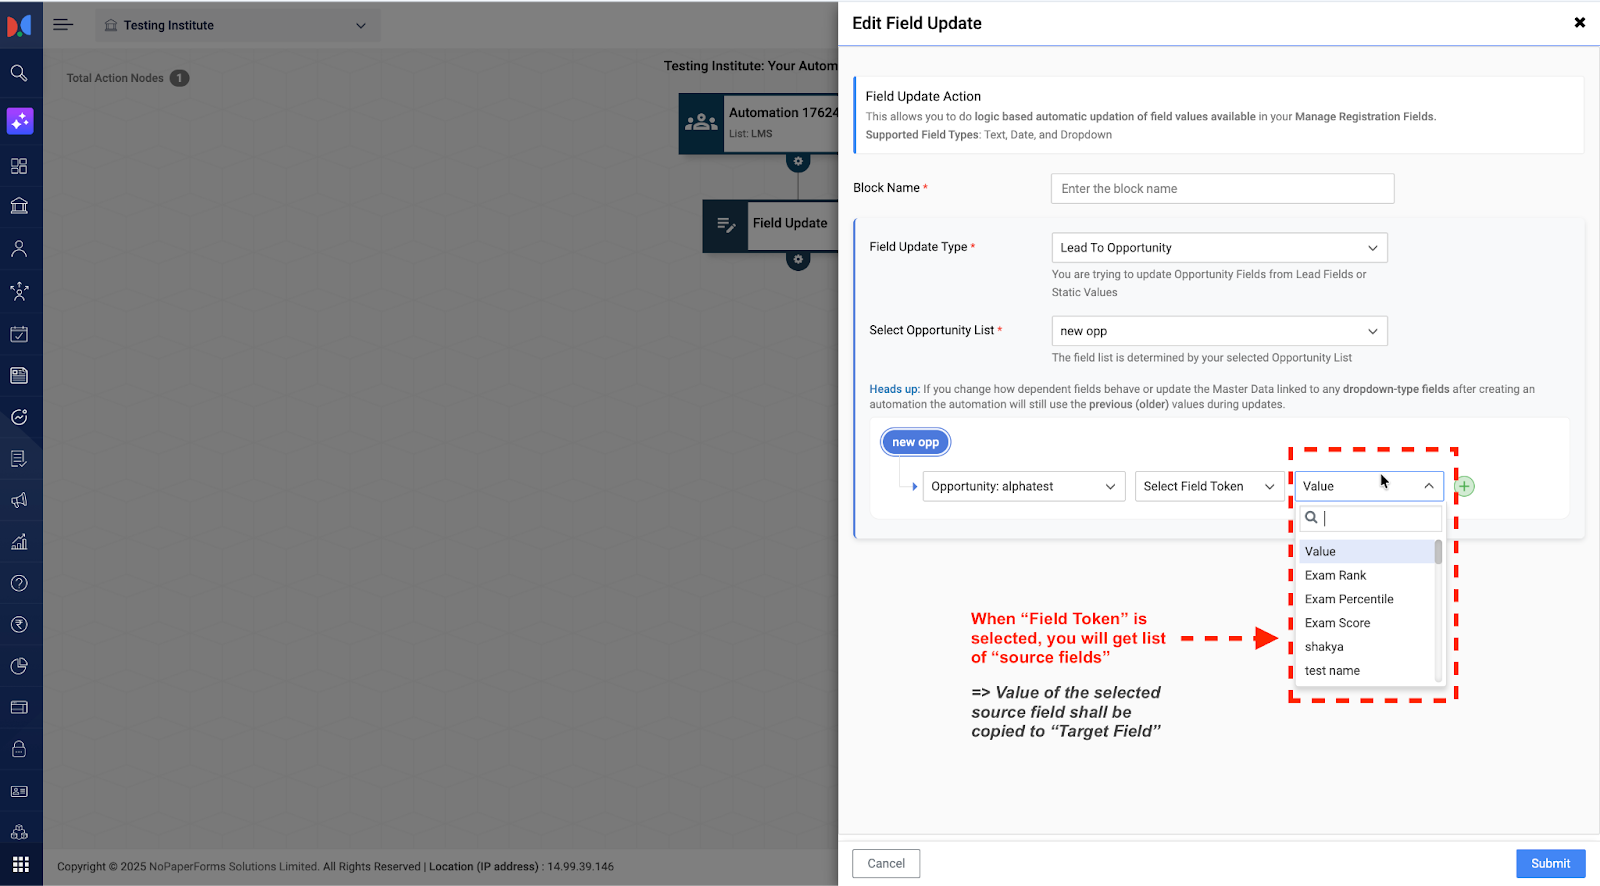Click the search icon in left sidebar

click(x=19, y=73)
